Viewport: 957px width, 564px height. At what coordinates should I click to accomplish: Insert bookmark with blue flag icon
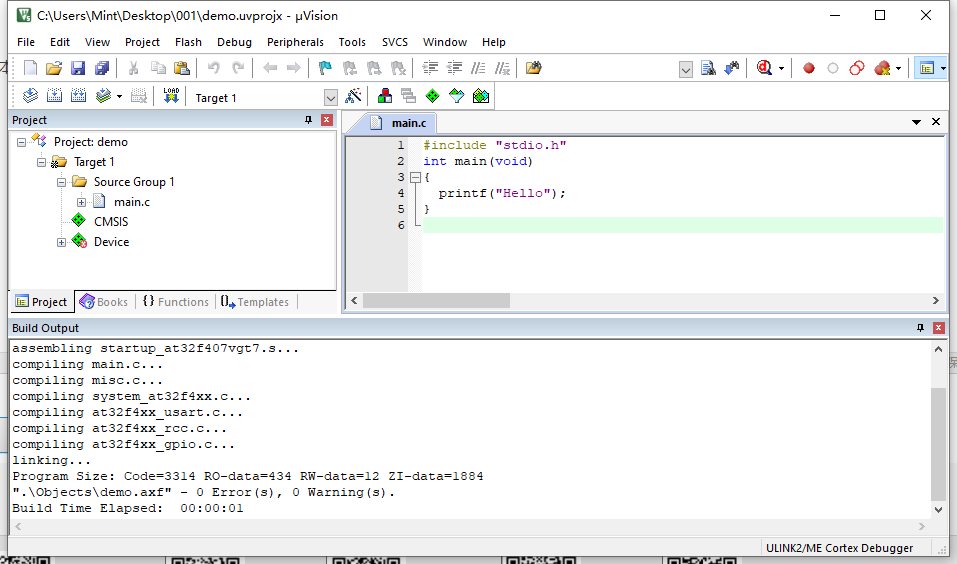click(x=325, y=68)
